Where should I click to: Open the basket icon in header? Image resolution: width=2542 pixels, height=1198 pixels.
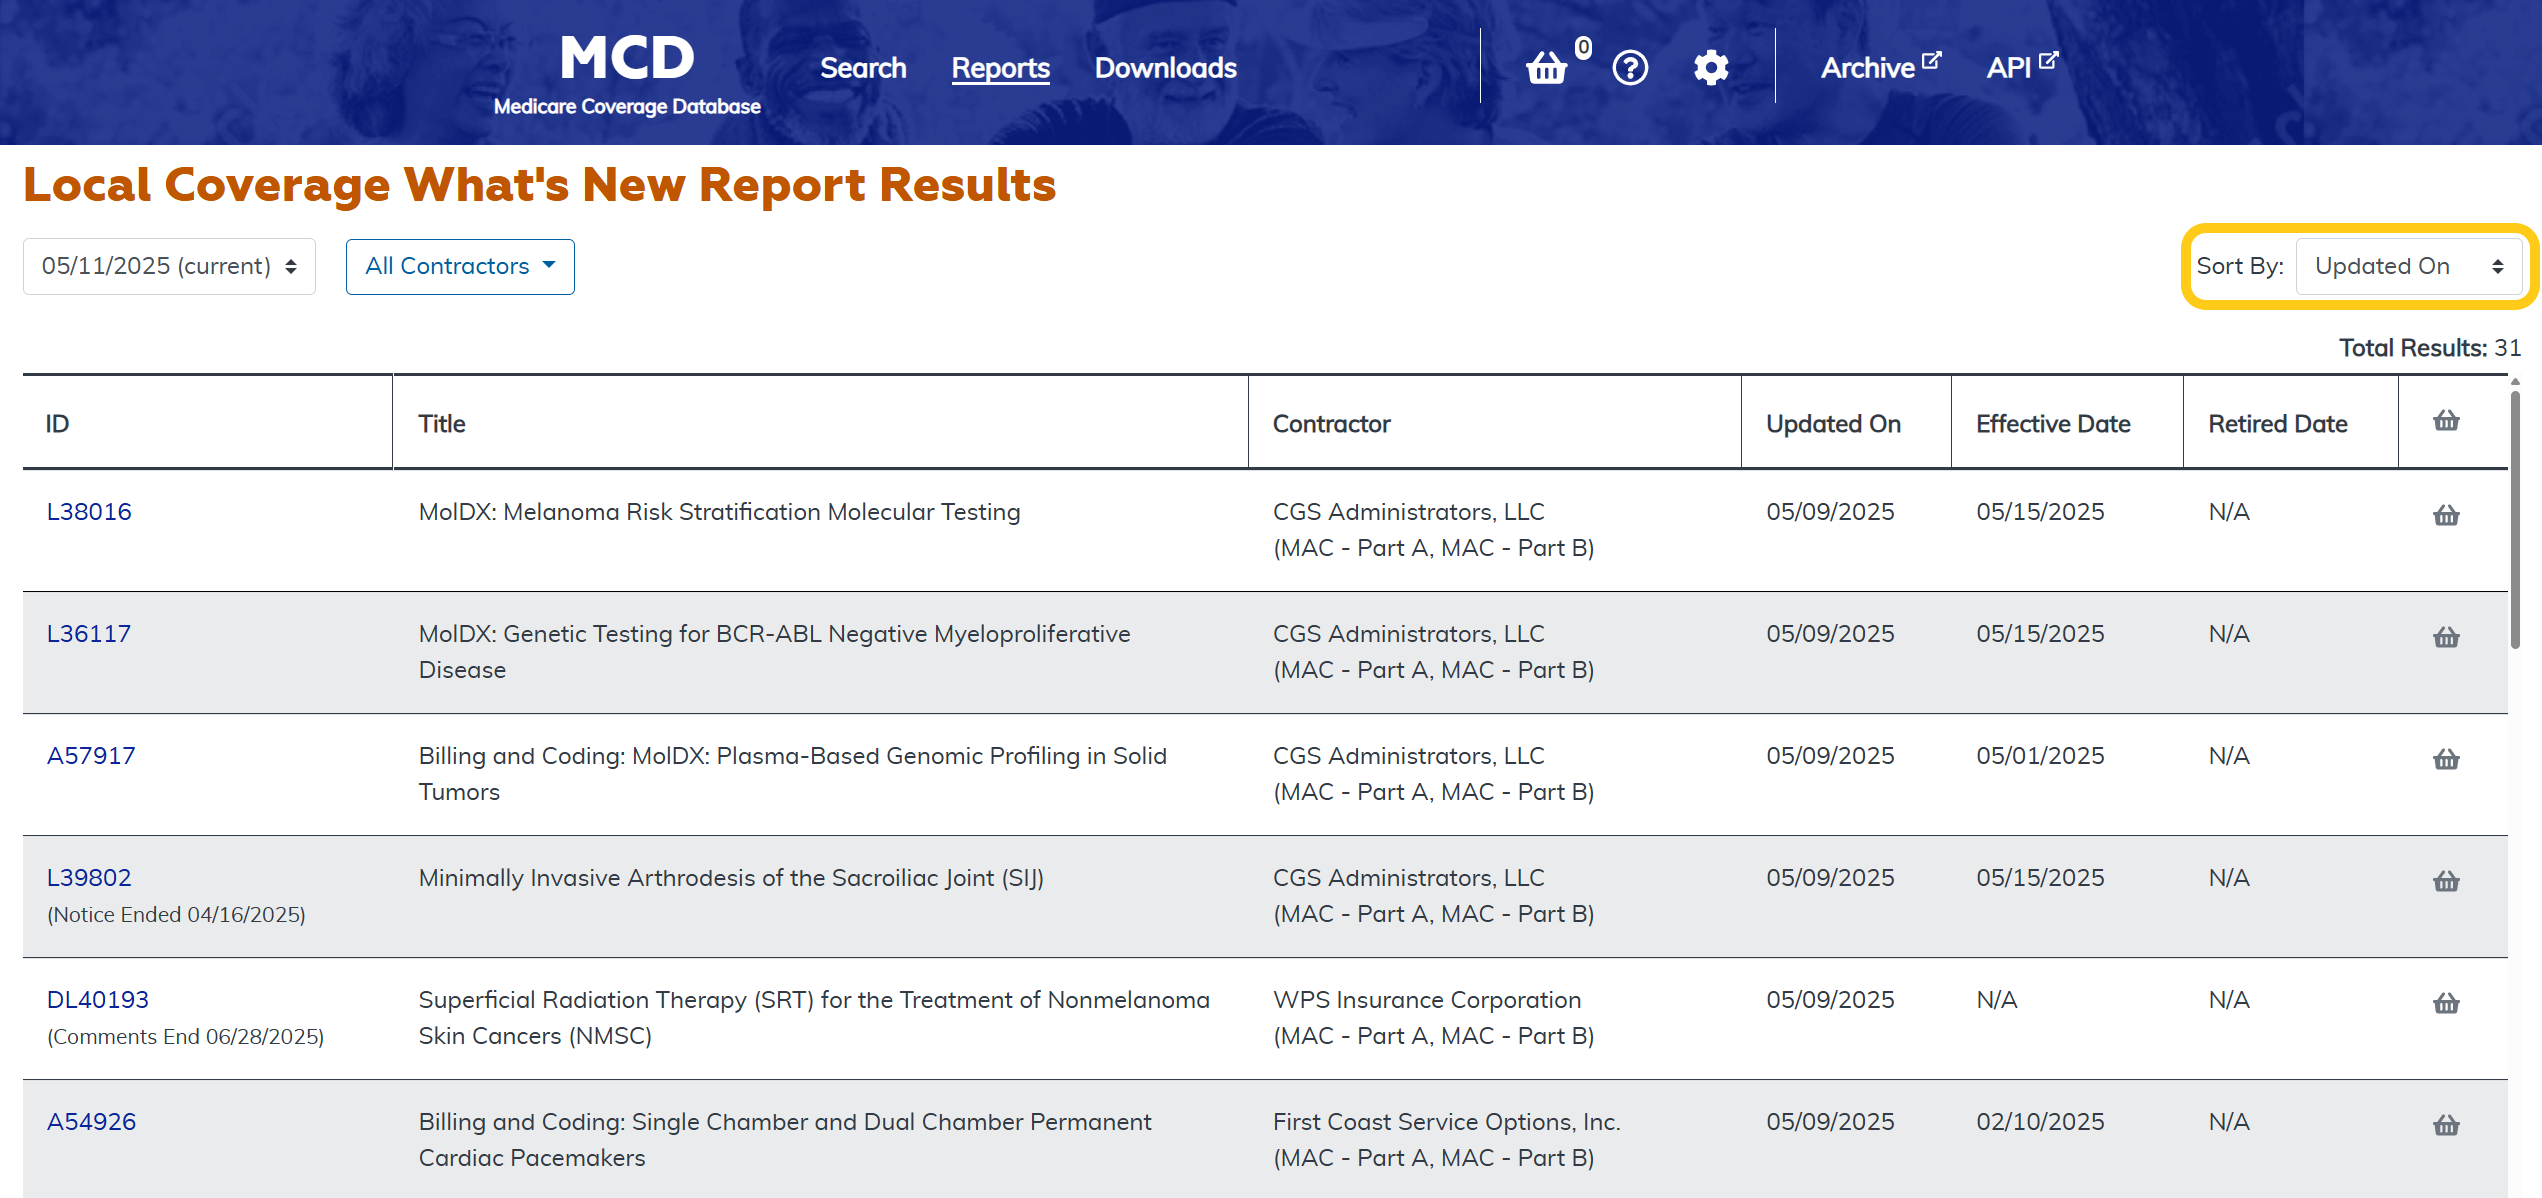click(x=1547, y=68)
